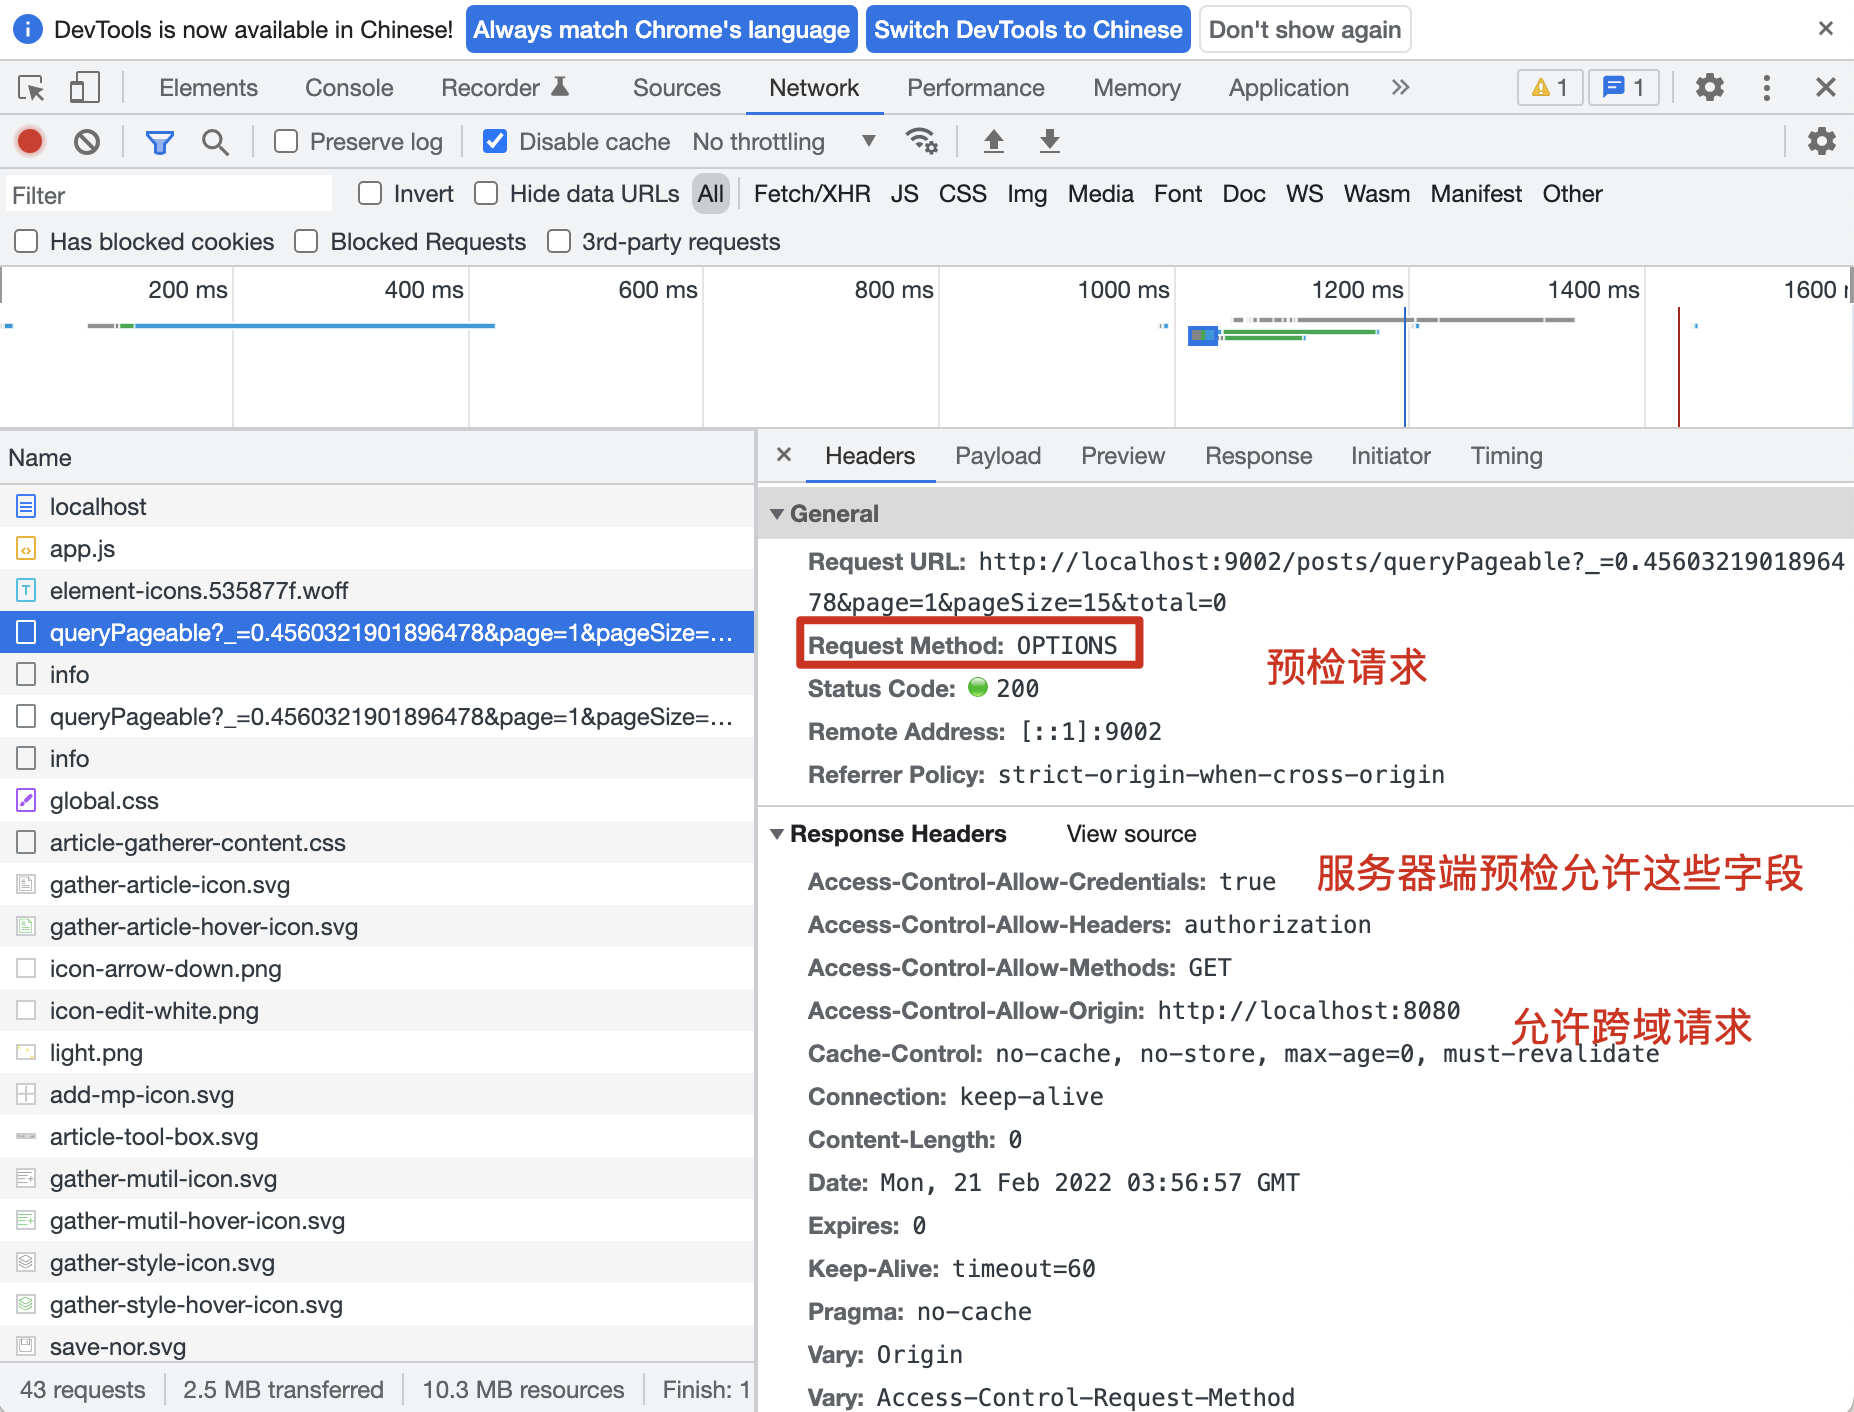Viewport: 1854px width, 1412px height.
Task: Open the issues message badge showing 1
Action: pyautogui.click(x=1624, y=88)
